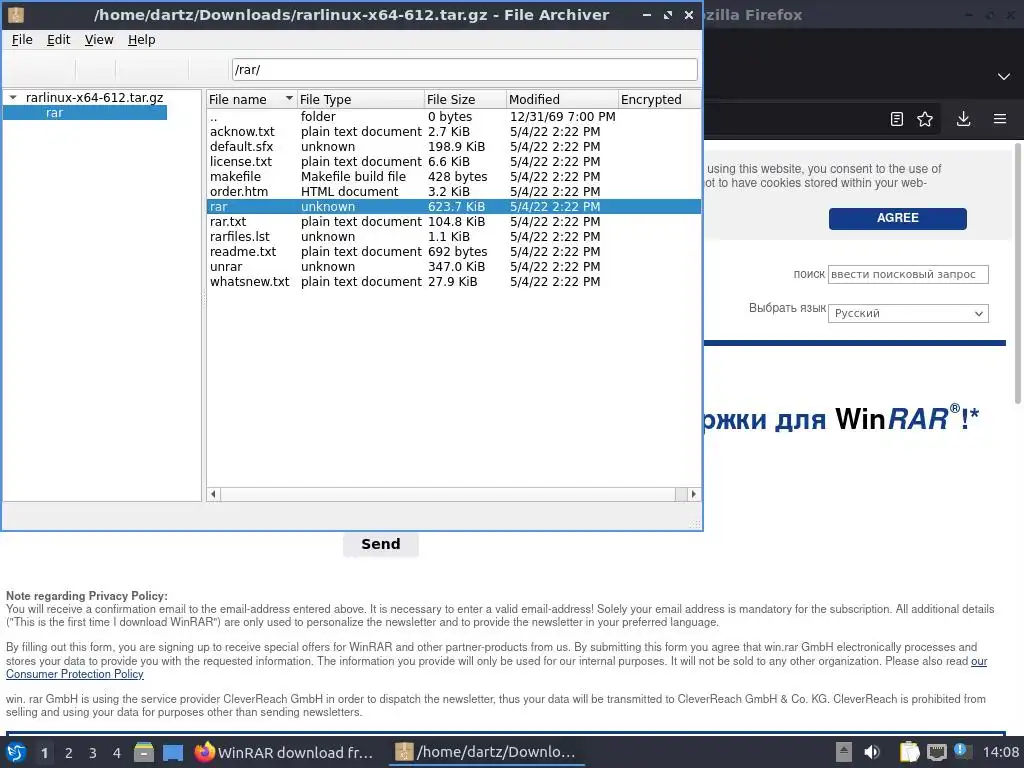This screenshot has width=1024, height=768.
Task: Open removable media eject tray icon
Action: click(844, 752)
